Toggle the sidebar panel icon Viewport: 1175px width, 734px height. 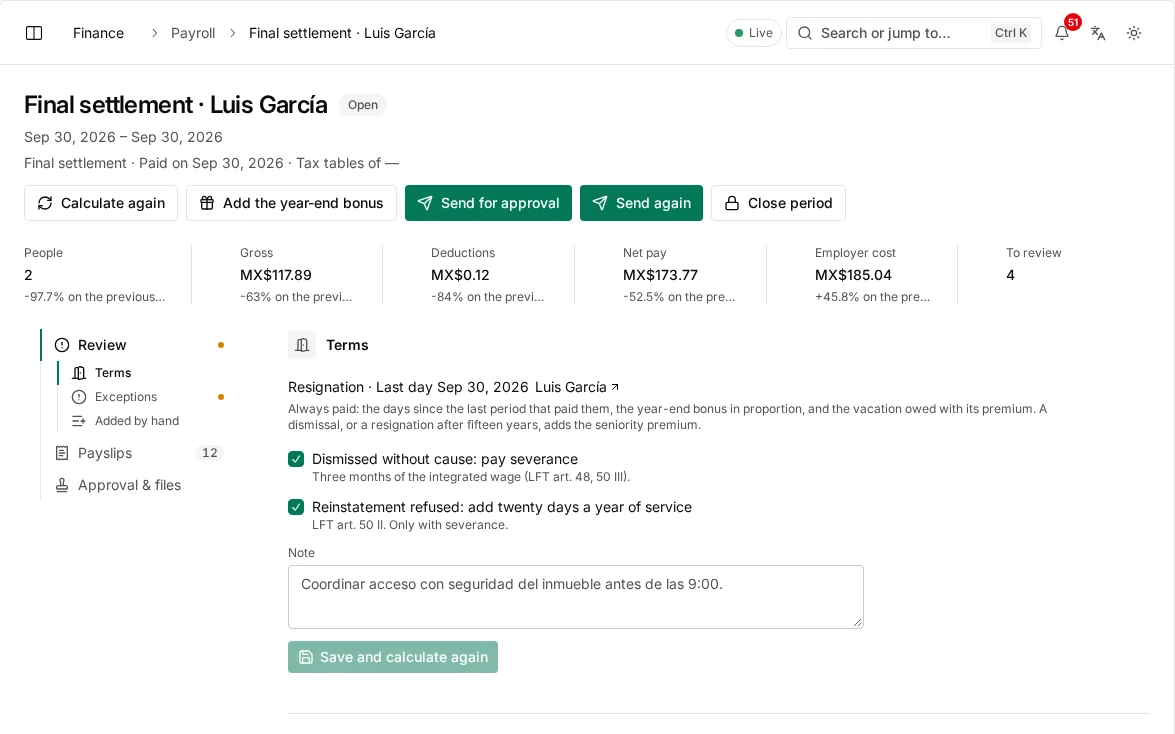[34, 33]
